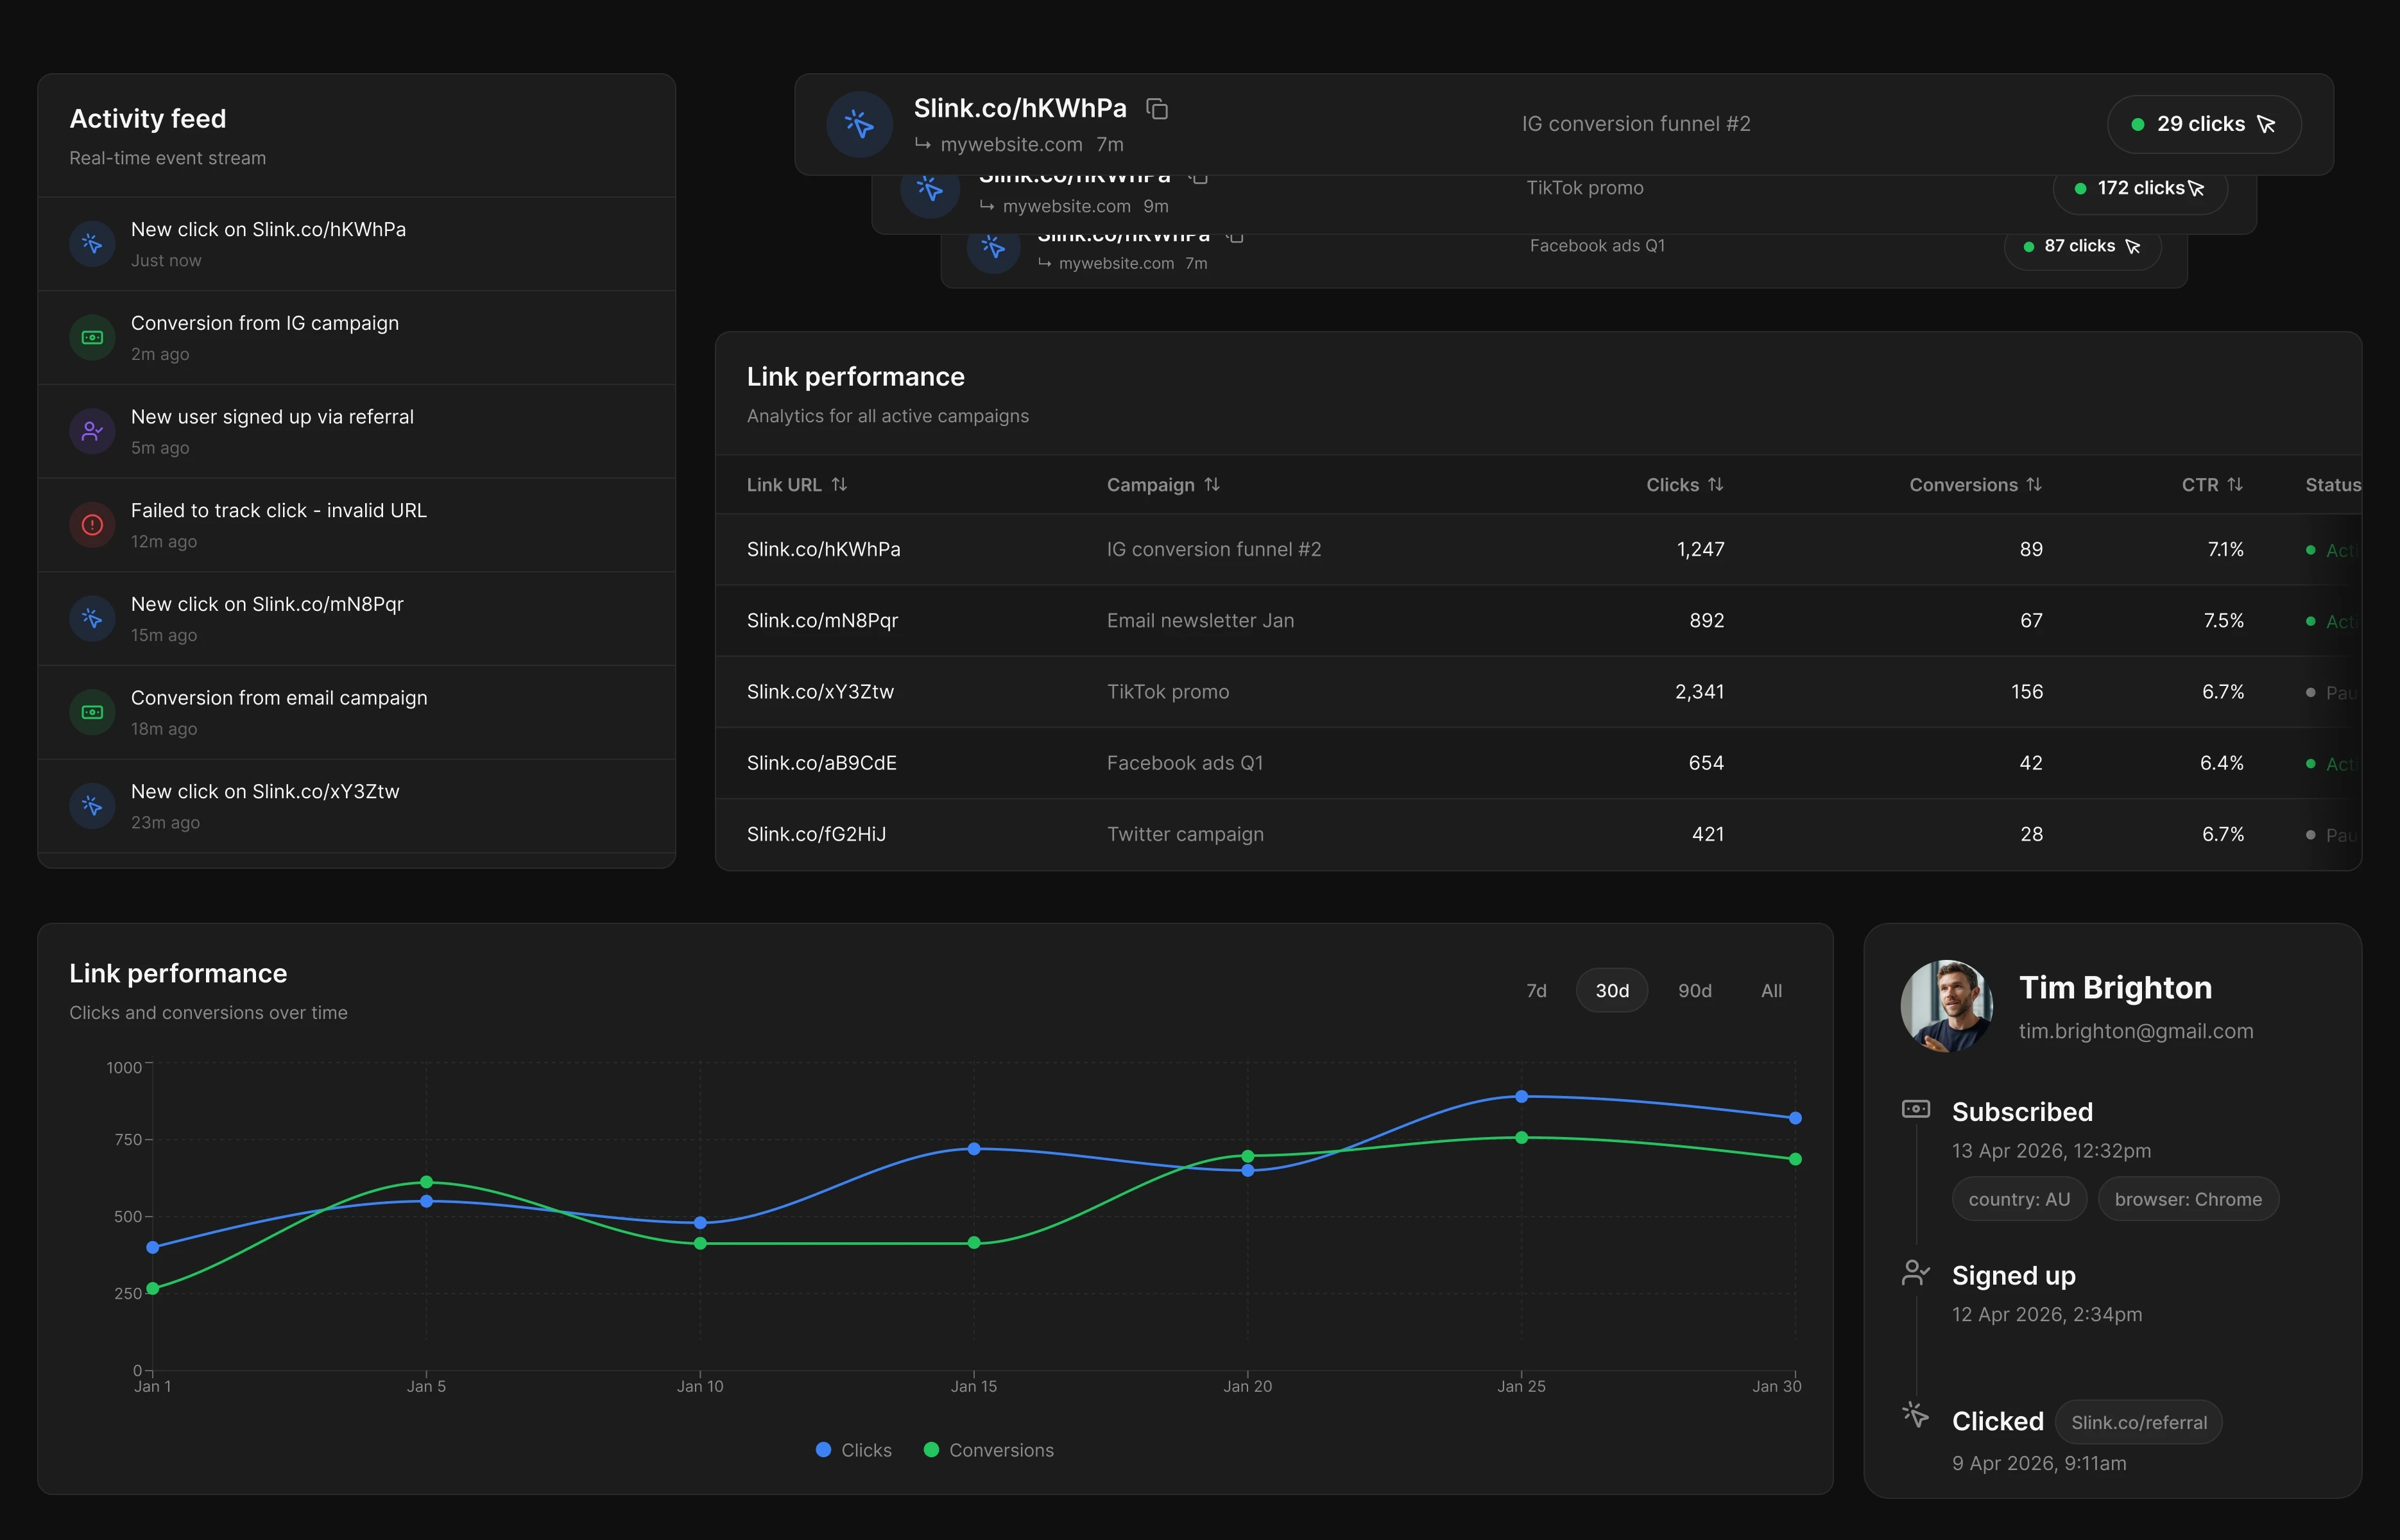
Task: Click 'Failed to track click - invalid URL' entry
Action: (x=357, y=524)
